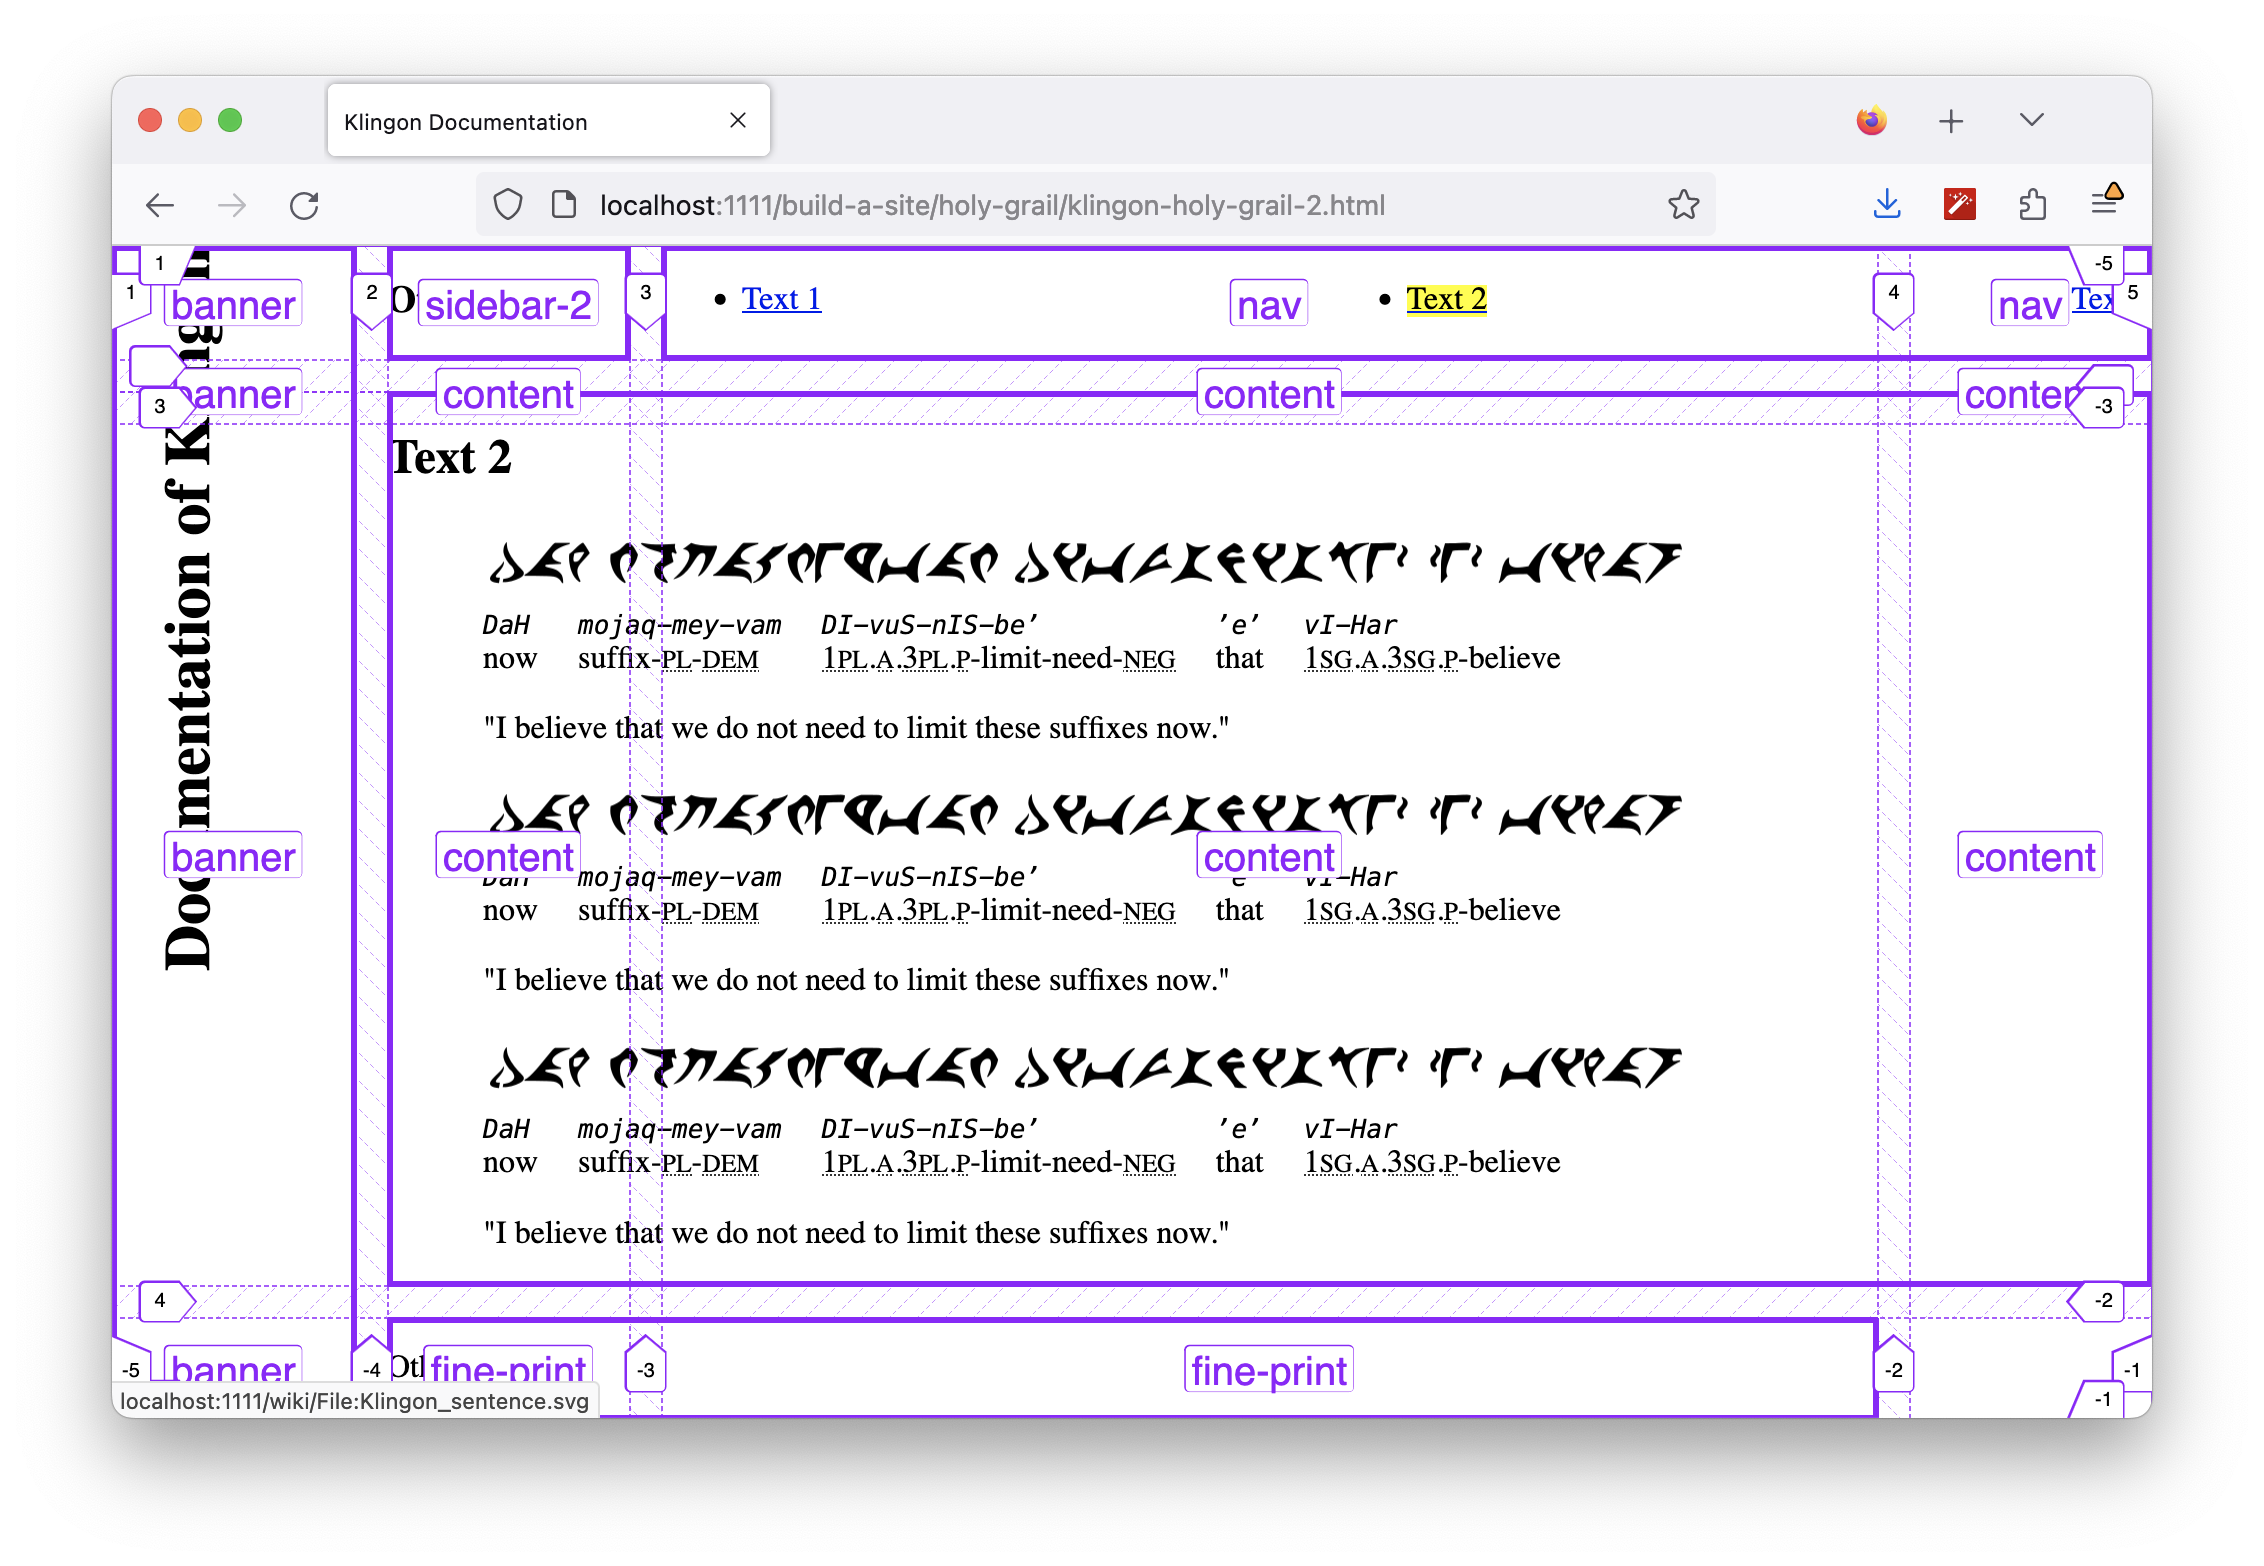Open the highlighted Text 2 link
Screen dimensions: 2264x1566
pyautogui.click(x=1446, y=298)
